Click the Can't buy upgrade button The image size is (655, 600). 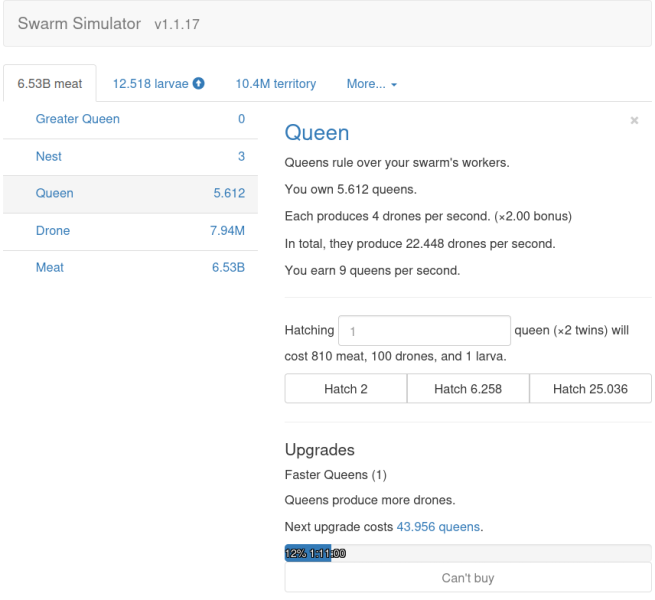[x=468, y=578]
